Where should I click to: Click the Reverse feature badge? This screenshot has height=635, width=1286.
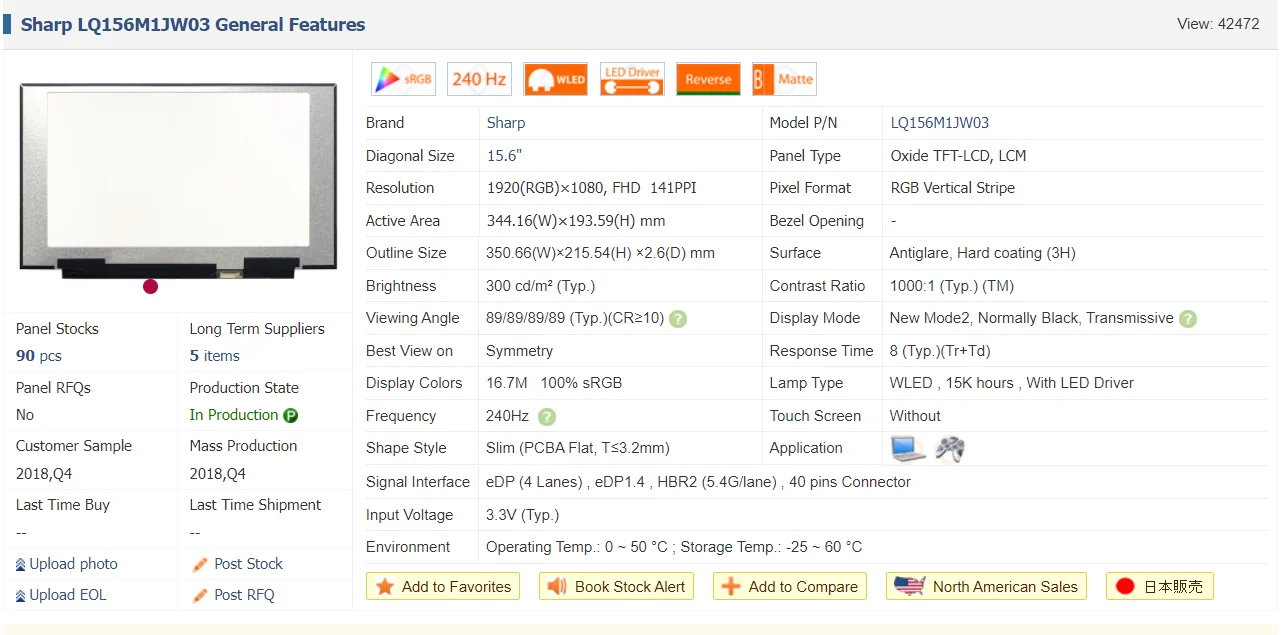point(708,79)
